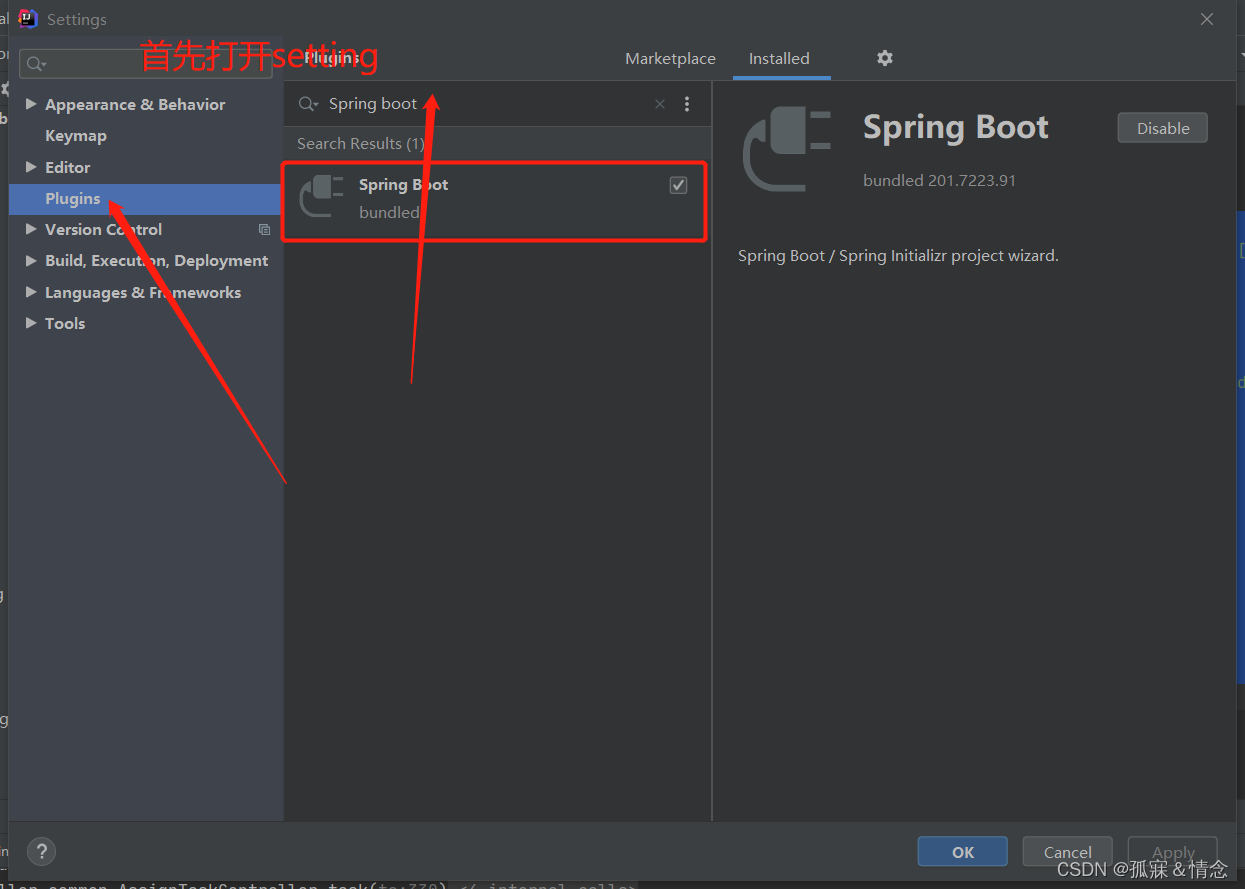Screen dimensions: 1245x889
Task: Switch to the Installed tab
Action: pyautogui.click(x=779, y=59)
